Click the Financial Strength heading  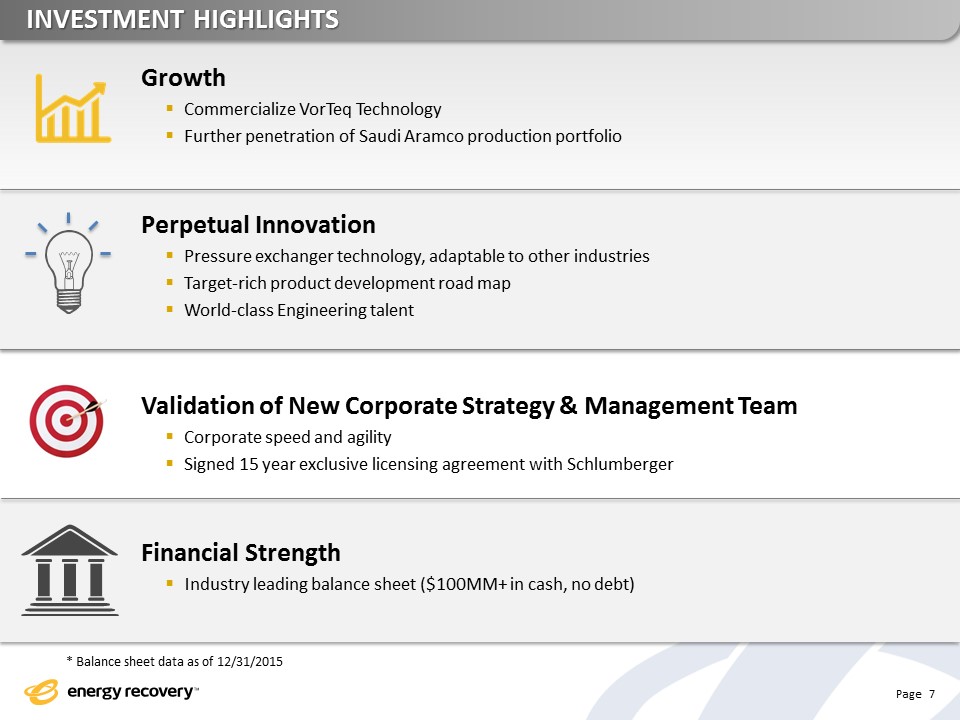pos(241,552)
